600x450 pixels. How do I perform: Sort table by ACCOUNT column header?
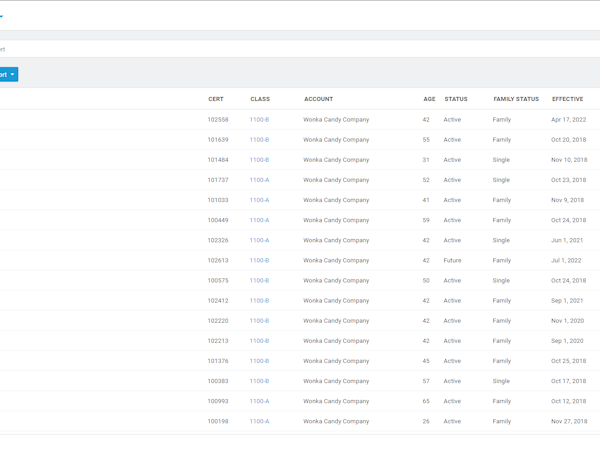(319, 99)
